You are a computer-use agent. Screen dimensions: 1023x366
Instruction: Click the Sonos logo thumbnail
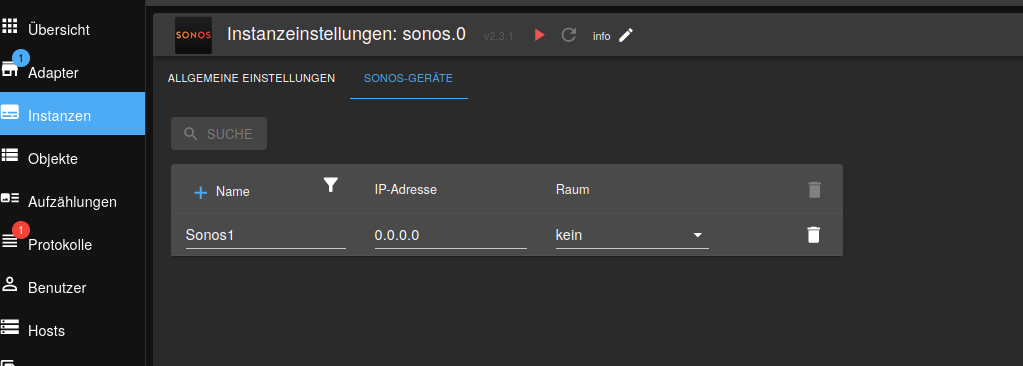coord(193,35)
